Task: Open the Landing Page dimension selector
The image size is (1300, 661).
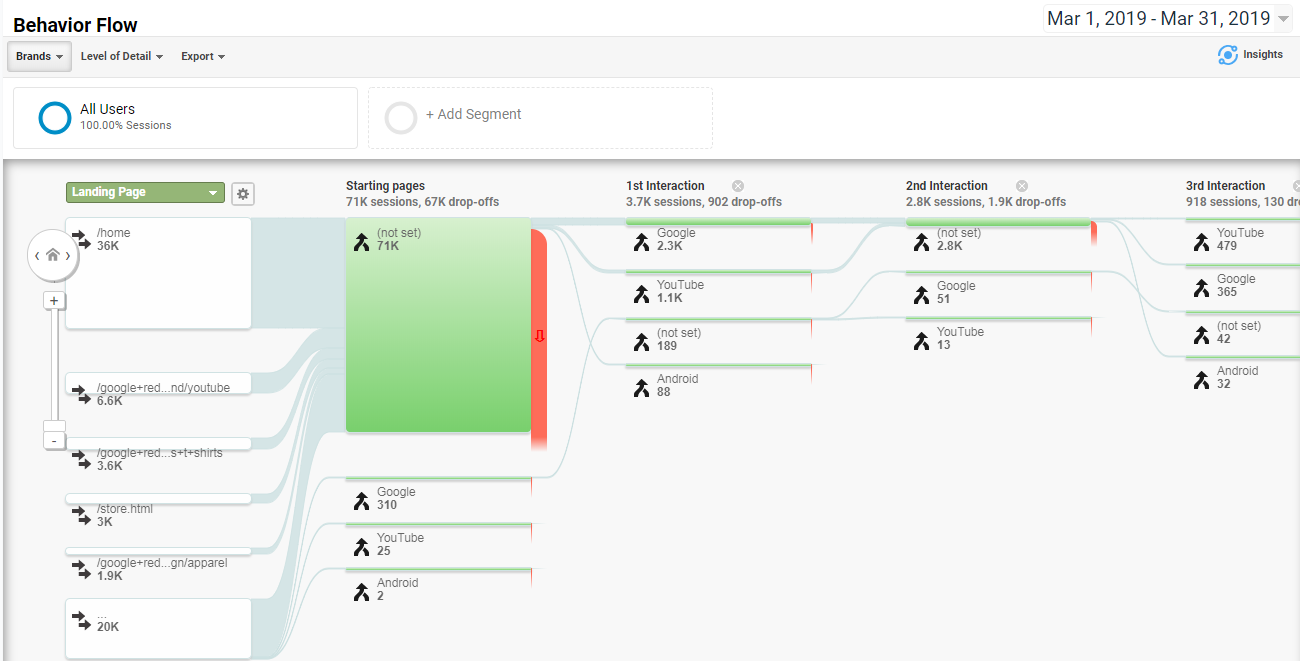Action: click(x=146, y=193)
